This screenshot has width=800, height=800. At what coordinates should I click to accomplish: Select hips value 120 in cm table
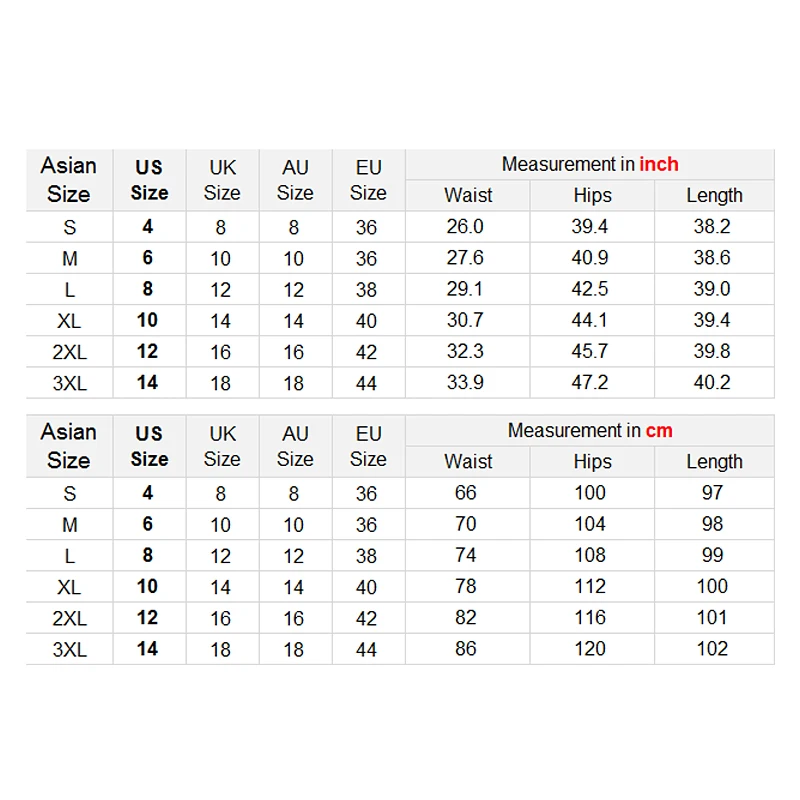coord(590,648)
